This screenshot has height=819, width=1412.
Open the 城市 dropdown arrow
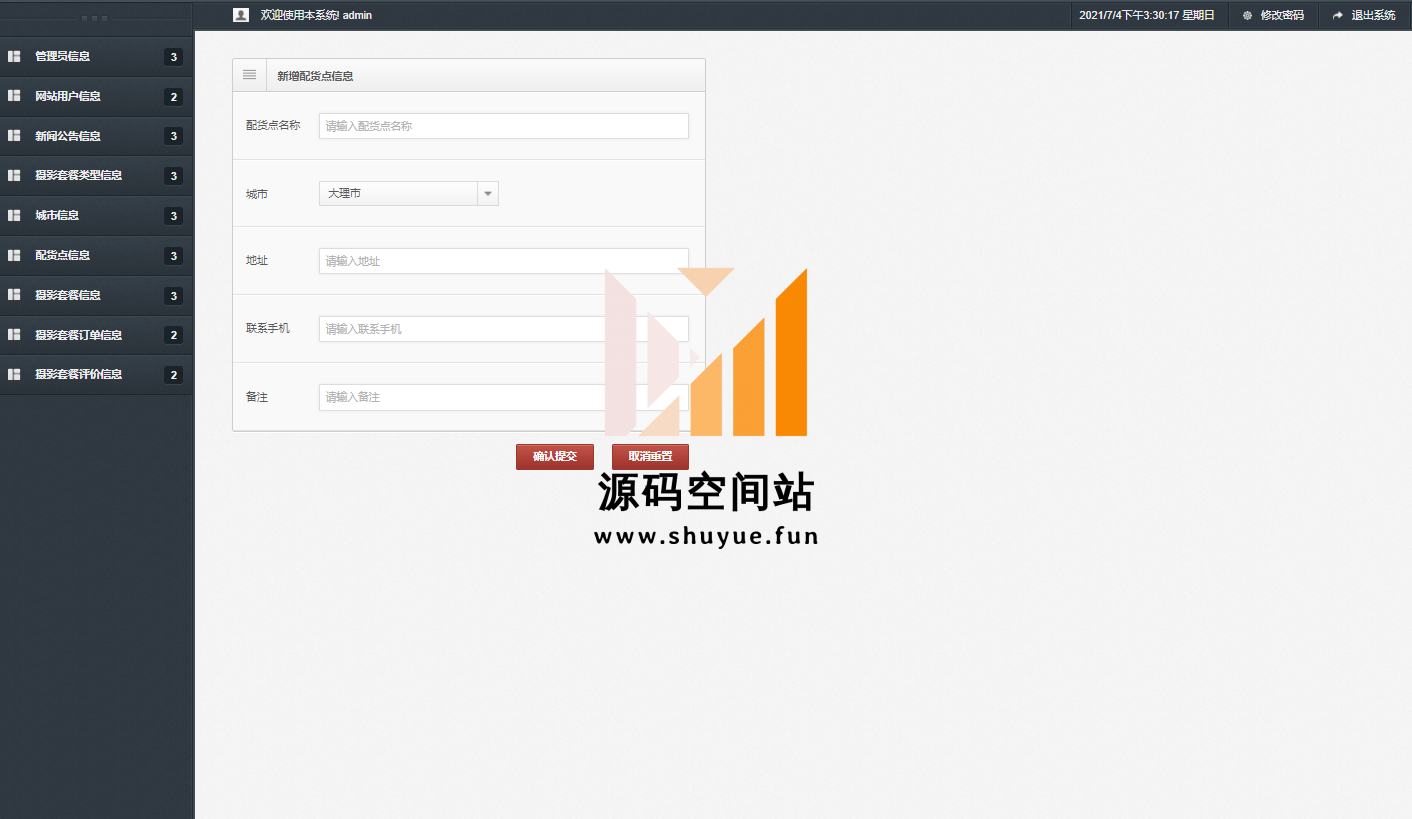point(488,193)
